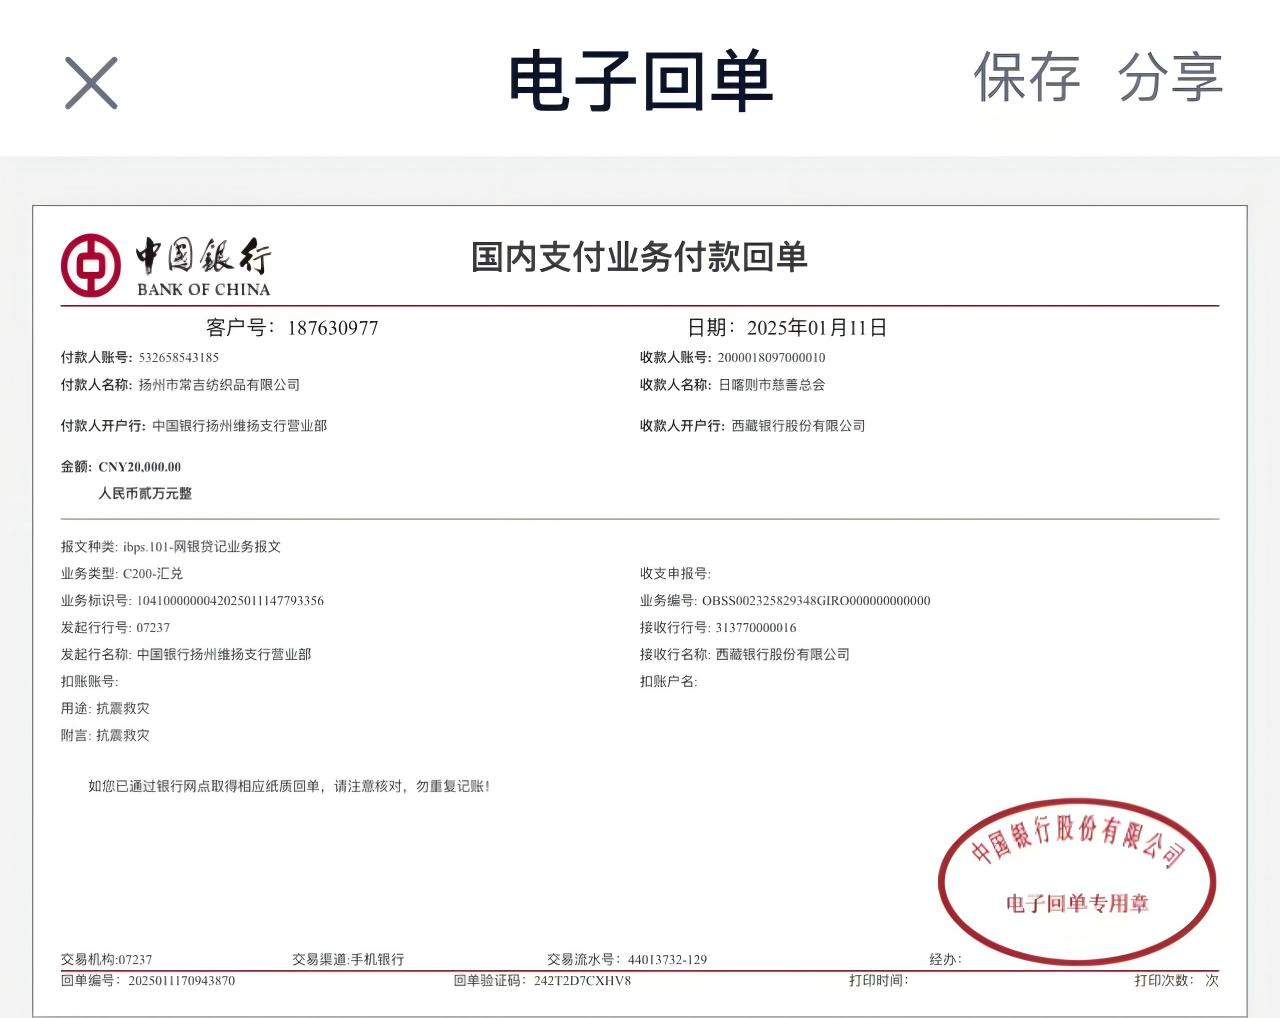Select amount in words 人民币贰万元整

[145, 494]
